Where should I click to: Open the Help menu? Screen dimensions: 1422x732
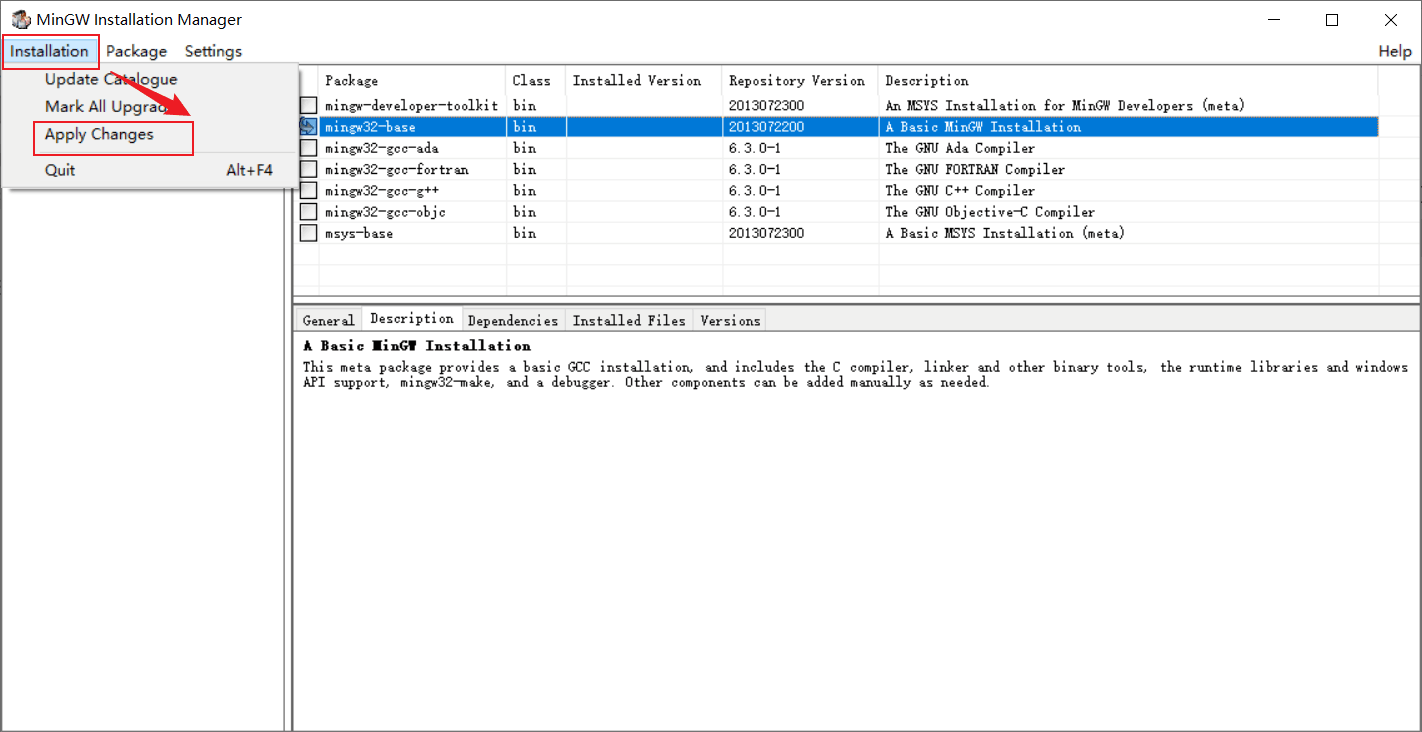pos(1395,51)
